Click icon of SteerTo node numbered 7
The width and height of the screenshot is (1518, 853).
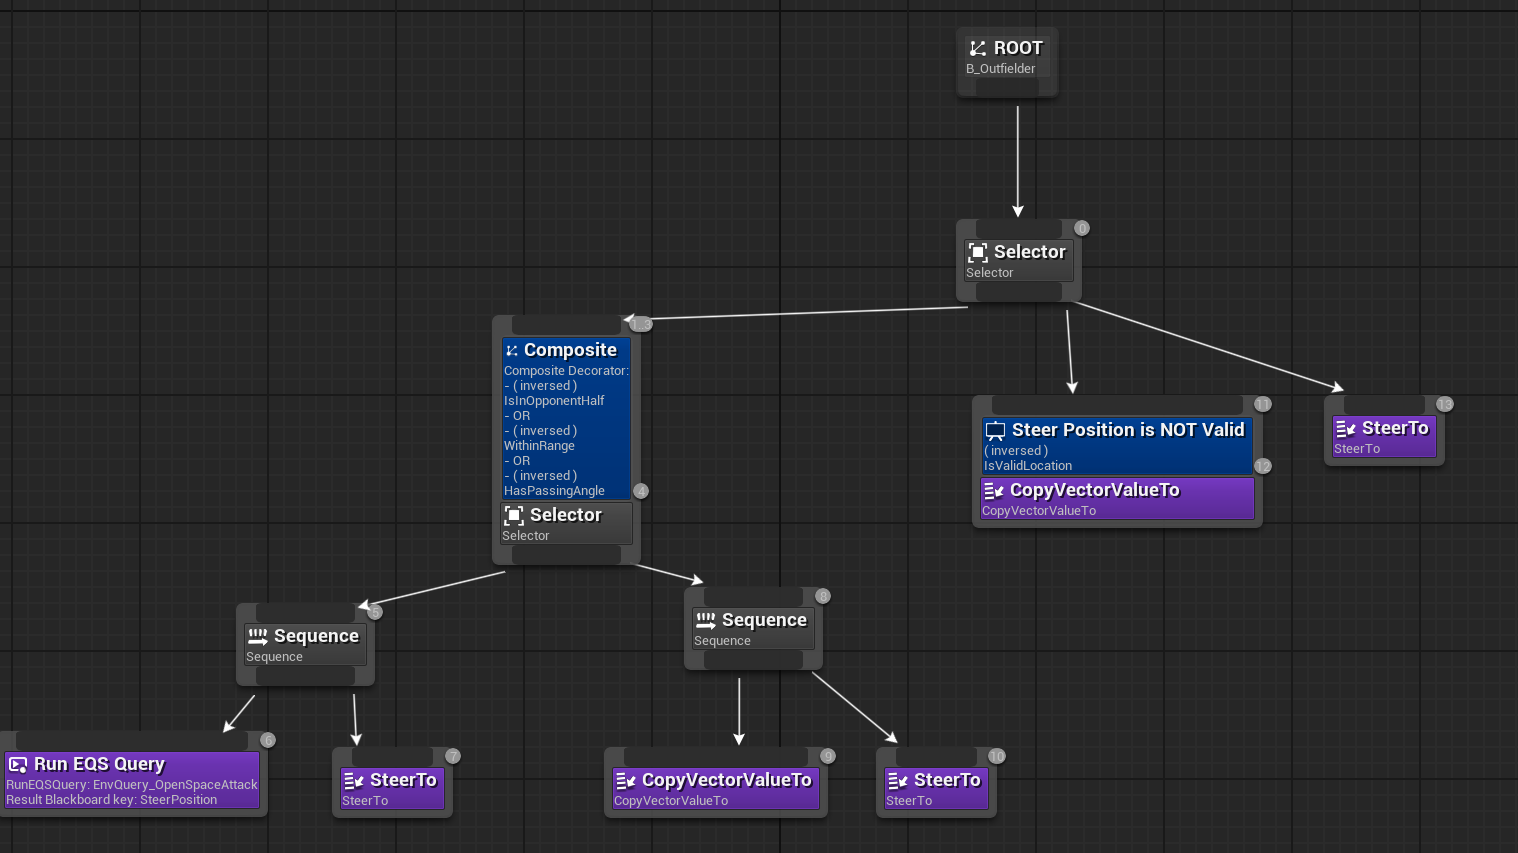point(354,780)
